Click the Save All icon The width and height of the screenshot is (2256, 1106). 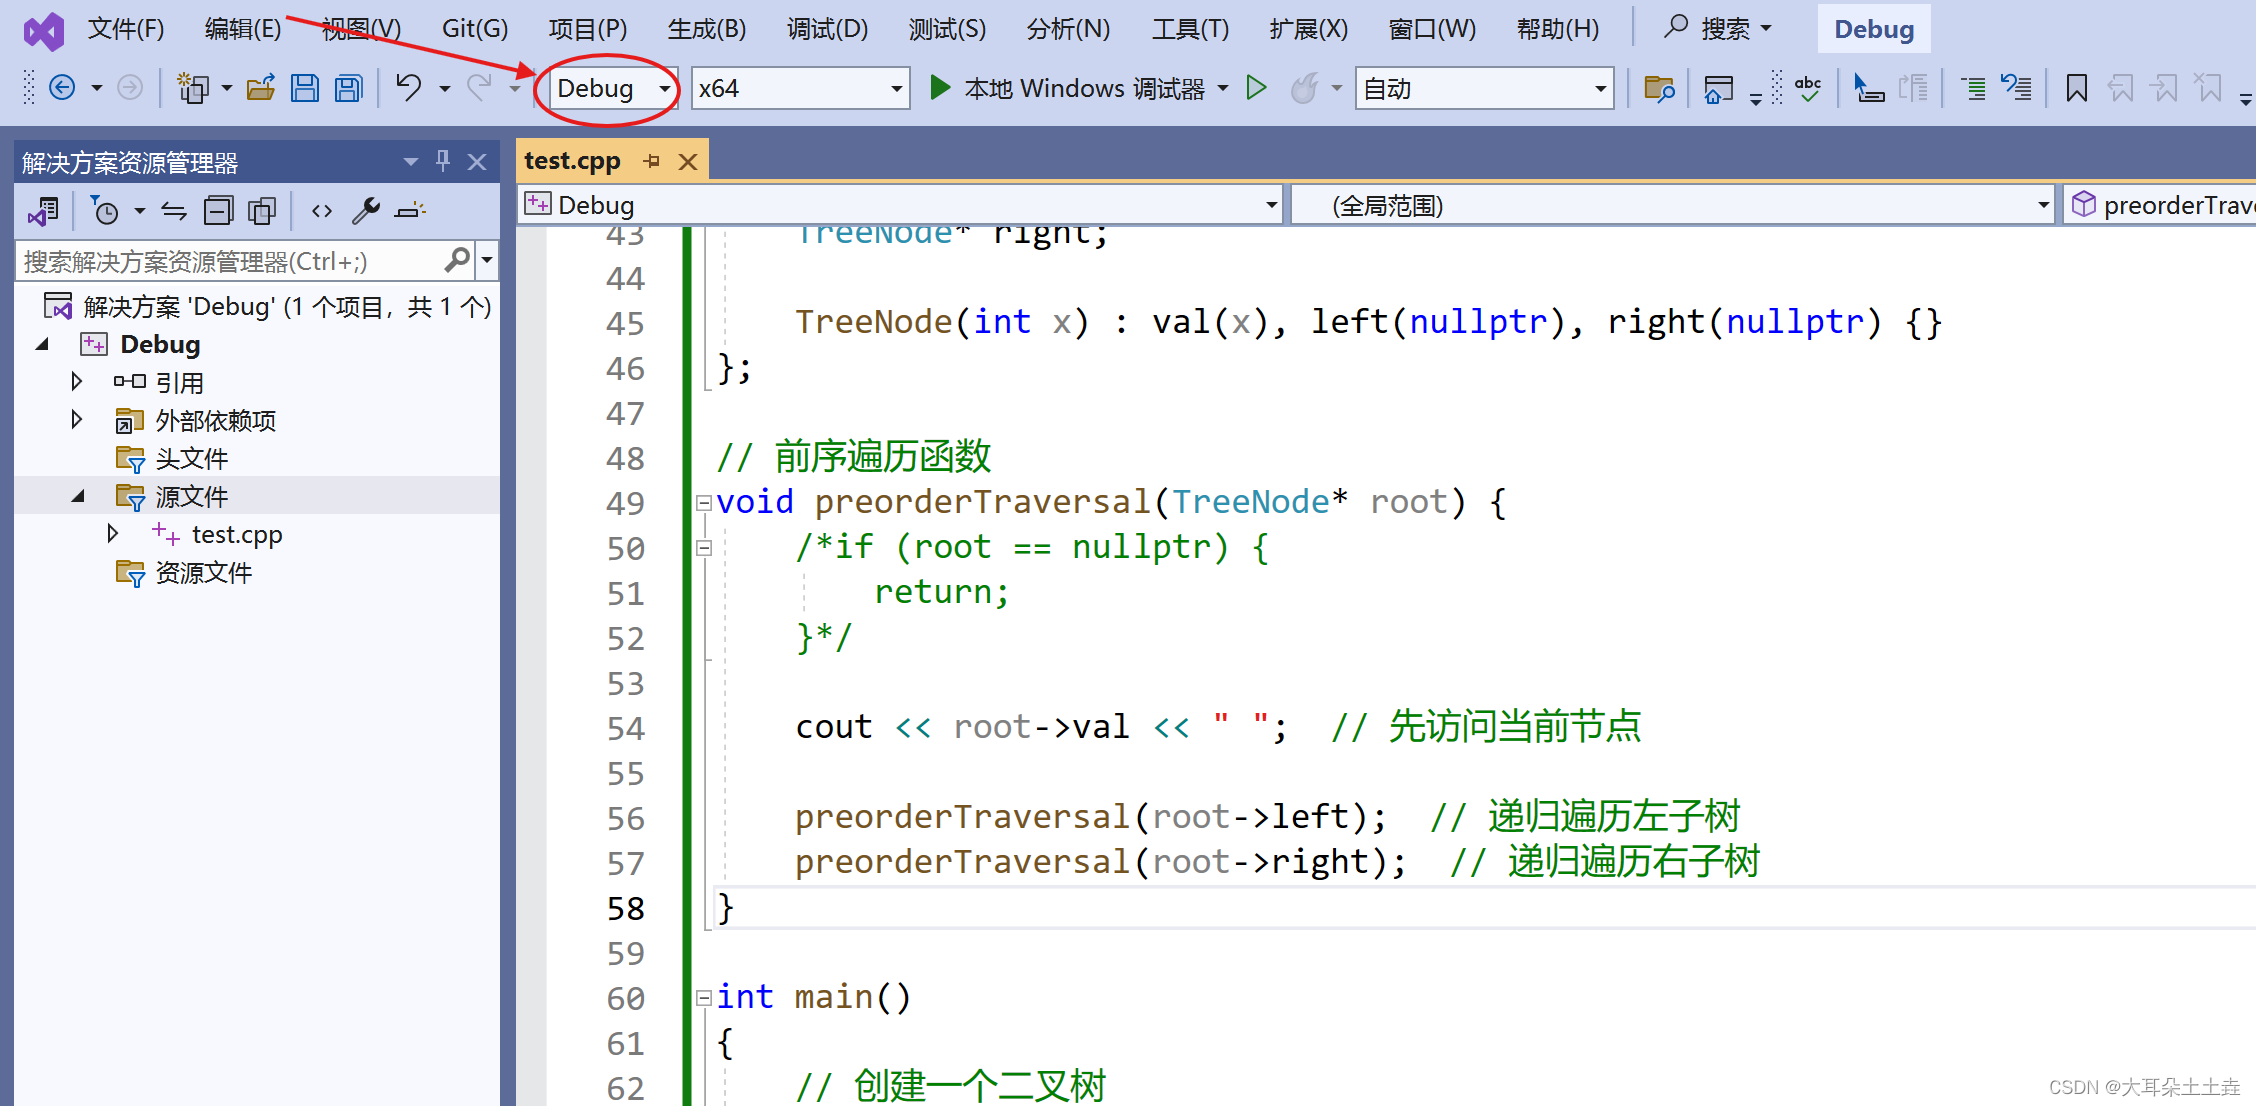click(x=348, y=88)
